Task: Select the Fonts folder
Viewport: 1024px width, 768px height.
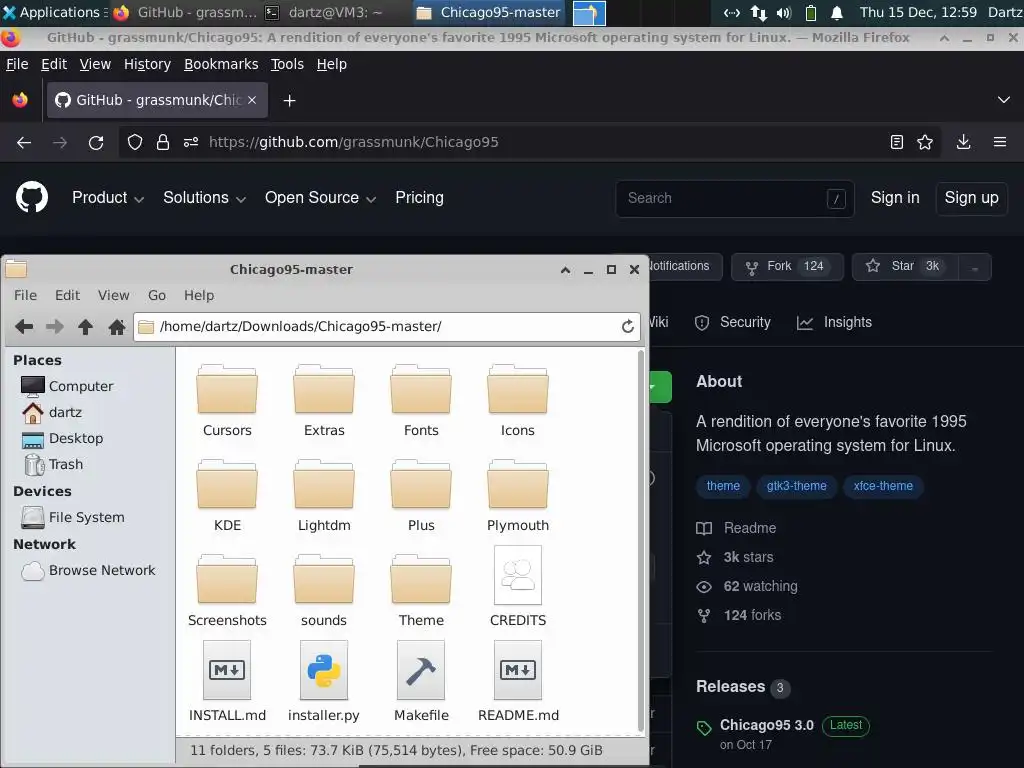Action: click(x=421, y=401)
